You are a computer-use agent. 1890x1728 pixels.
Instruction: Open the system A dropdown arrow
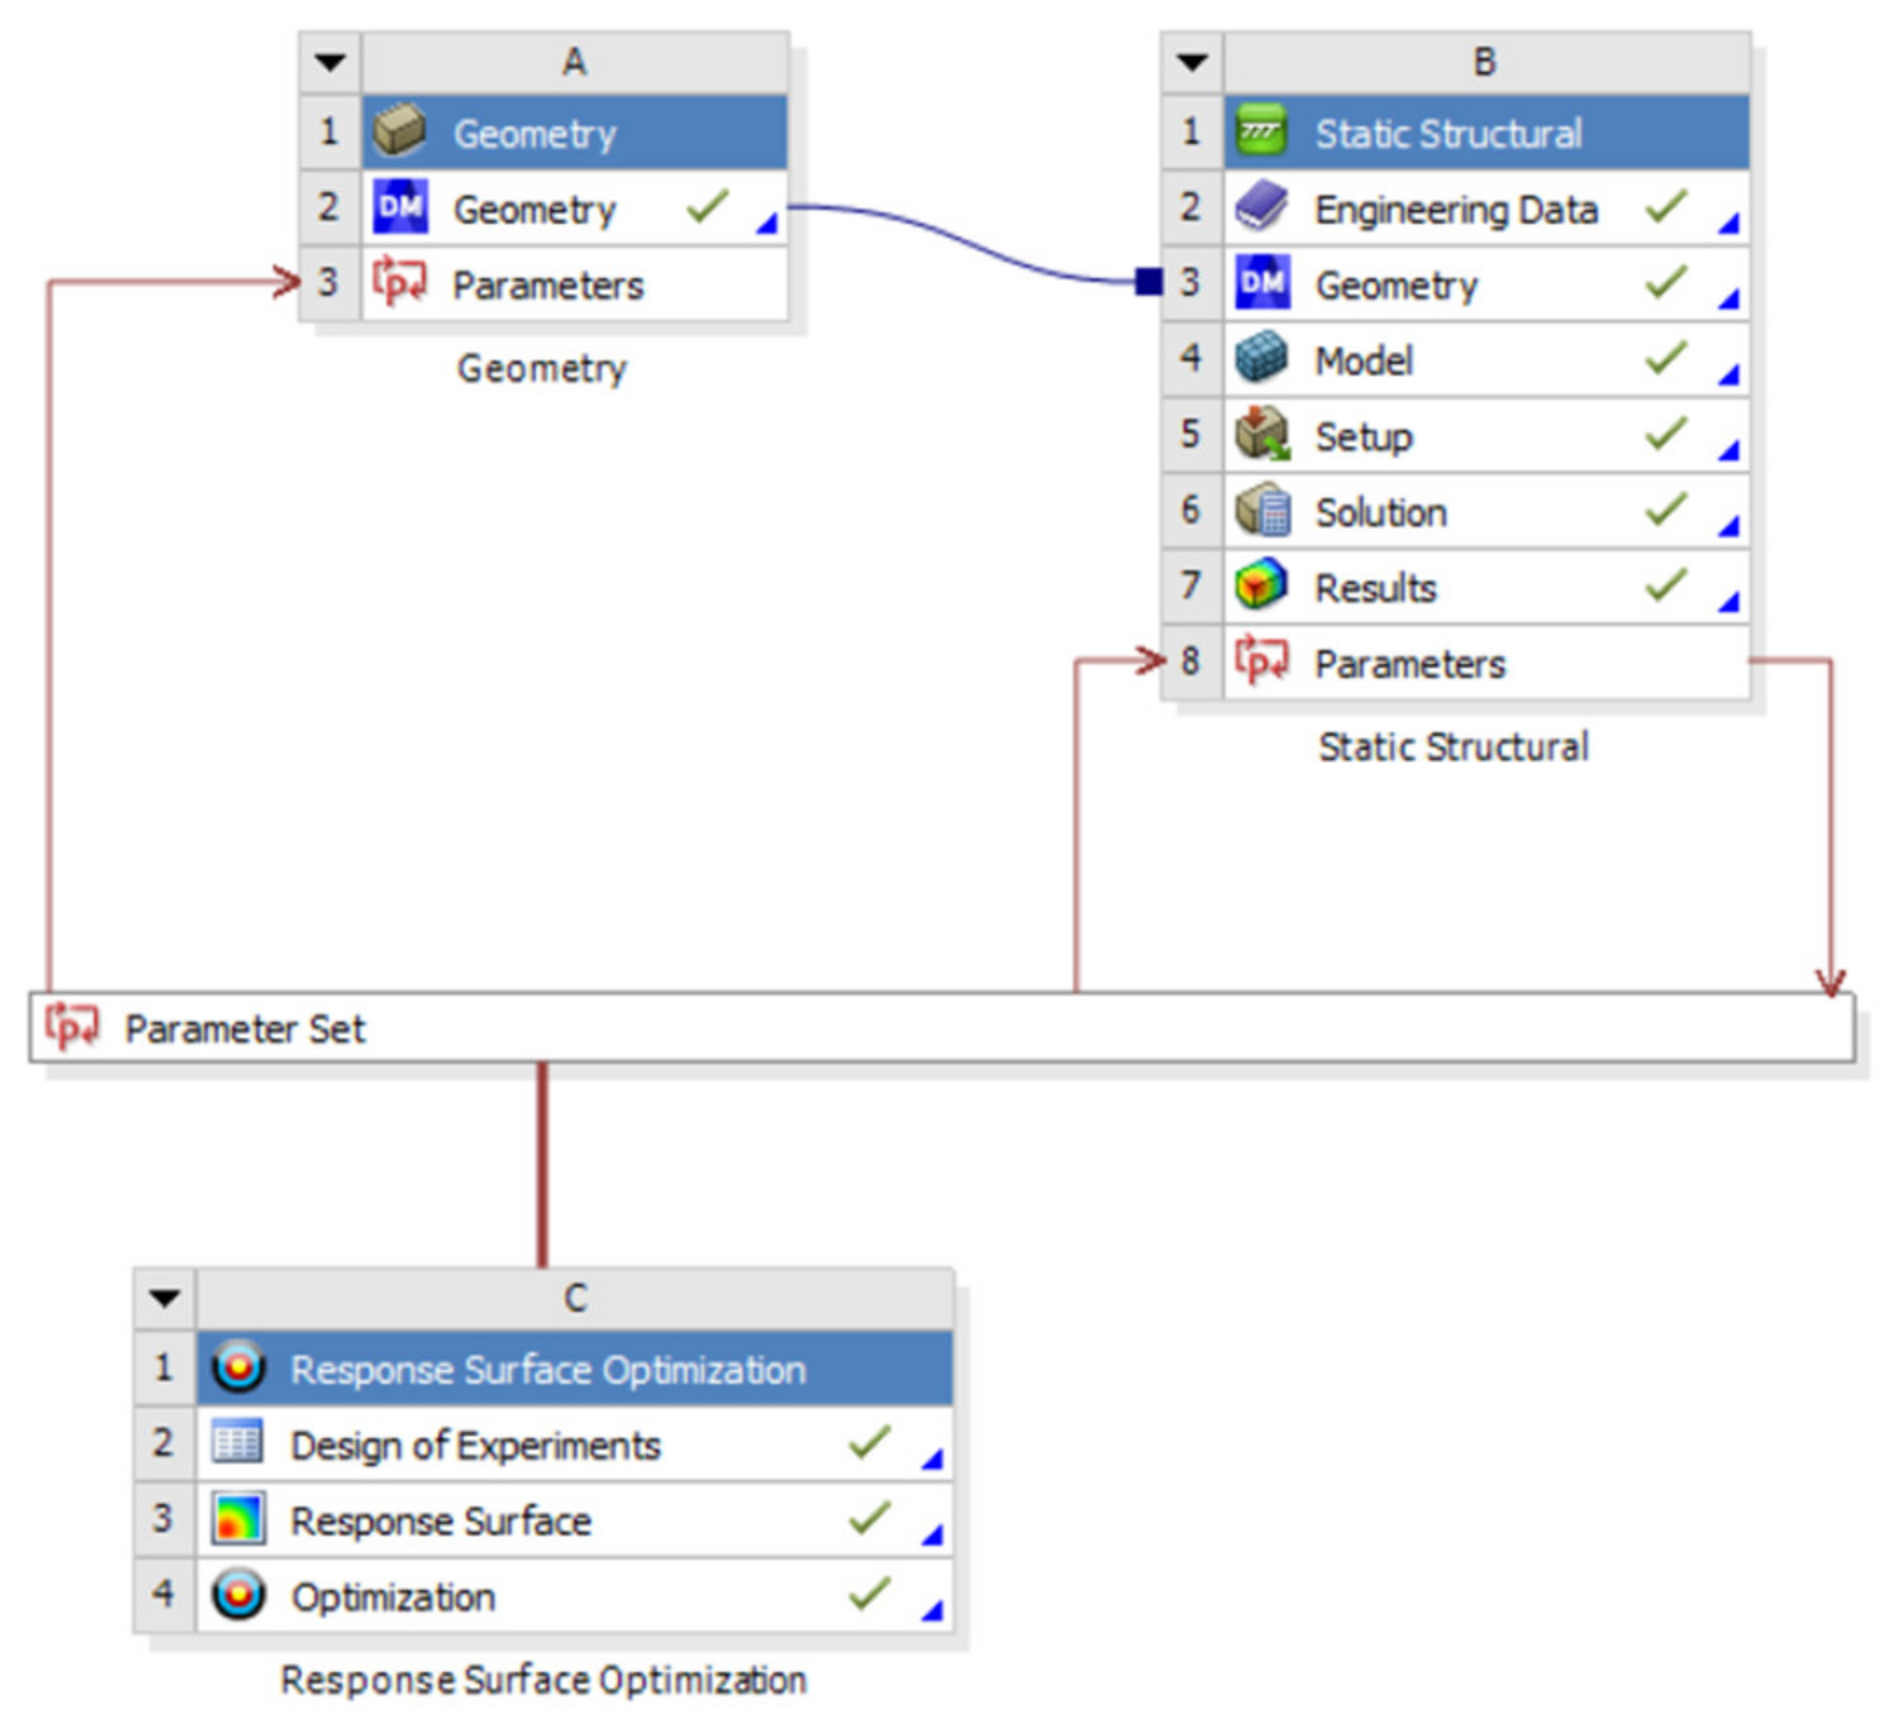(x=330, y=62)
